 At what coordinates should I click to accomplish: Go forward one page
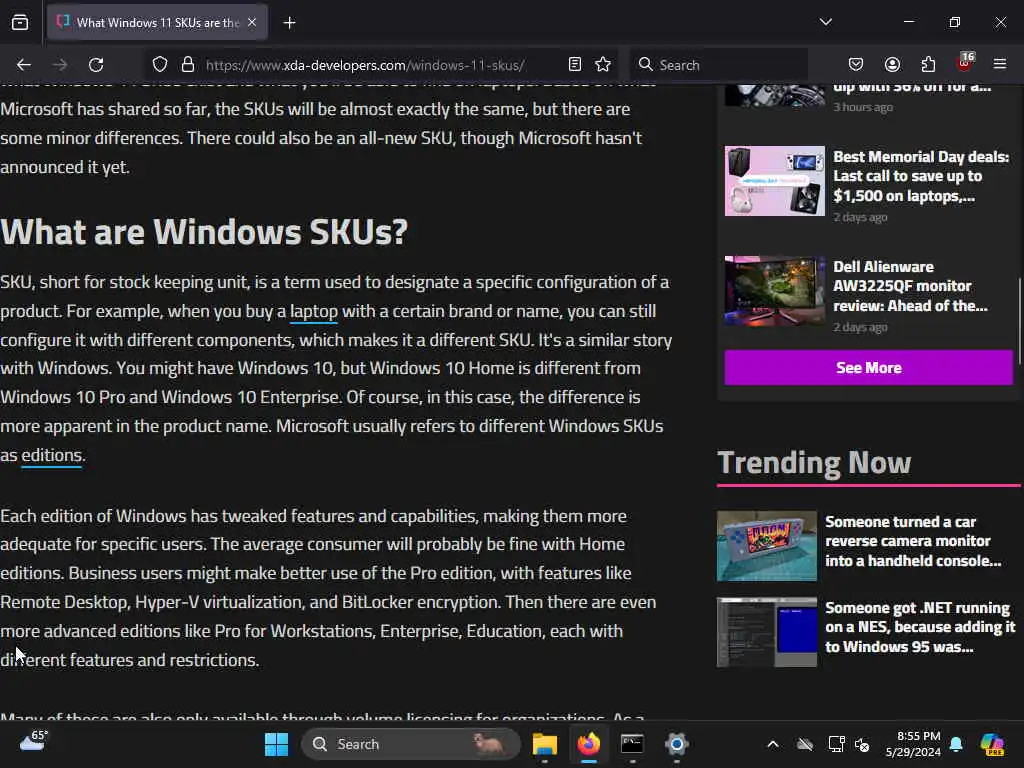[60, 65]
